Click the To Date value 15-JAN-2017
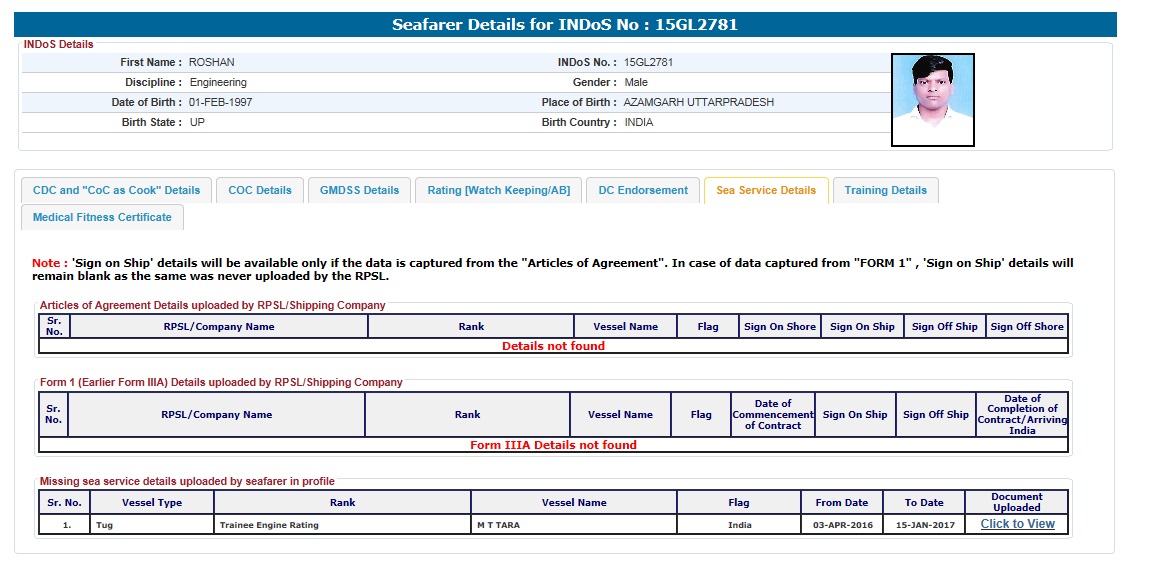This screenshot has width=1149, height=575. pos(924,525)
